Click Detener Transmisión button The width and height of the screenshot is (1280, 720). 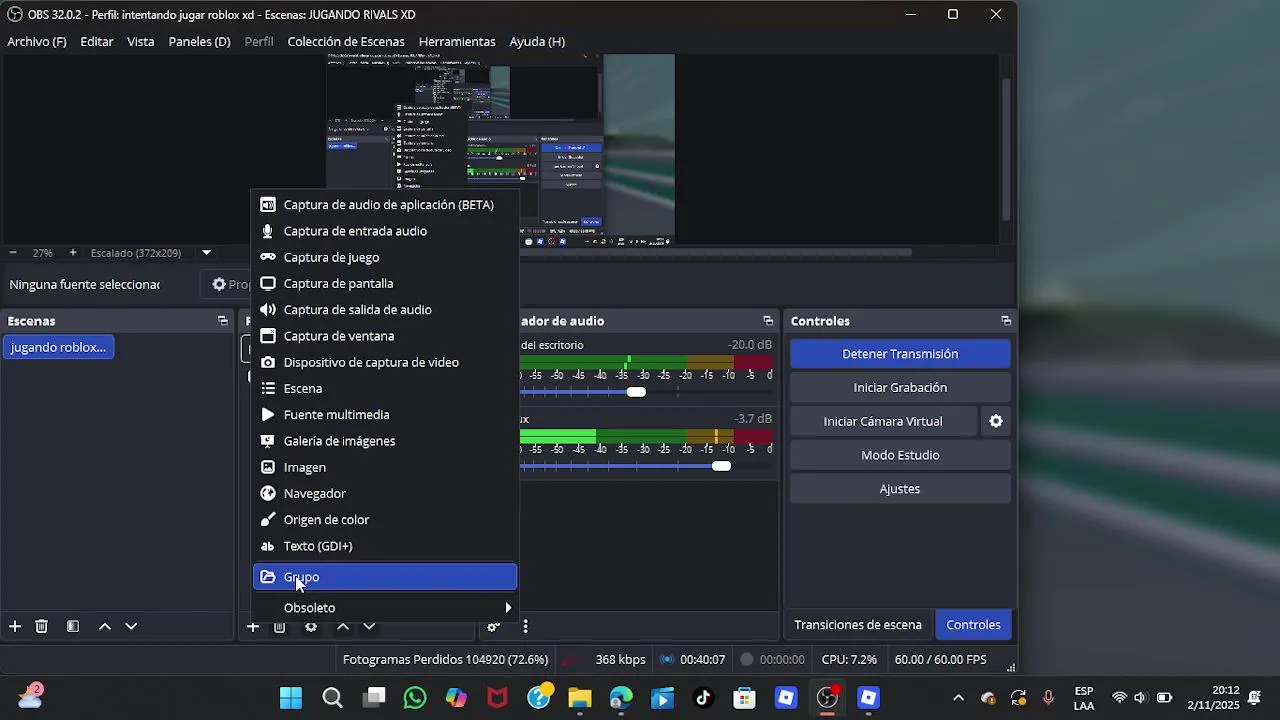(900, 354)
